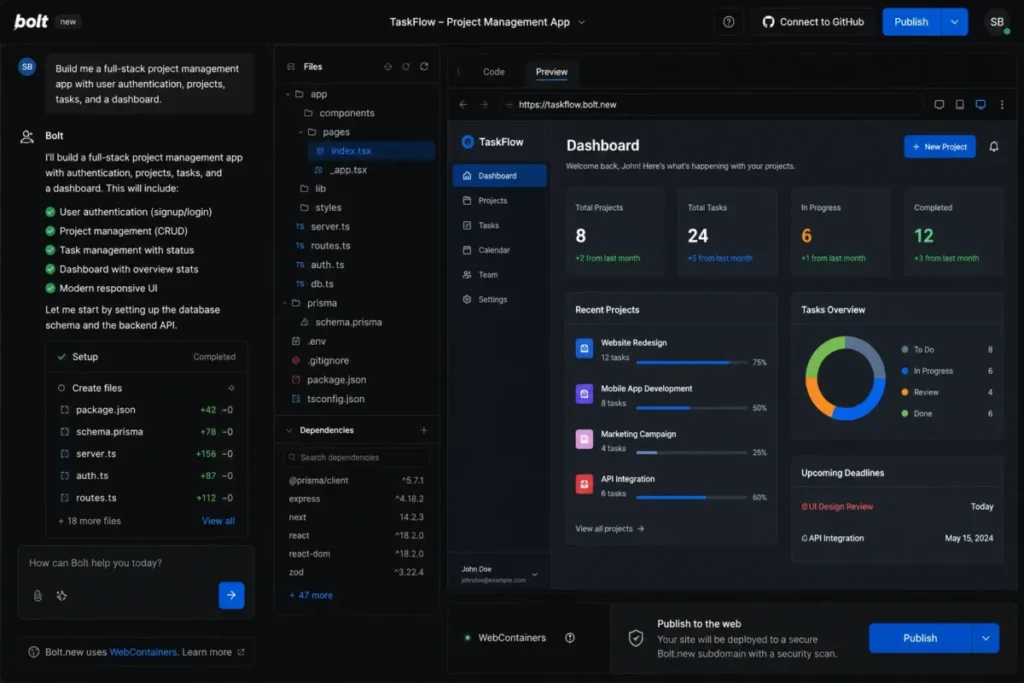Click the notification bell icon in Dashboard

coord(993,146)
